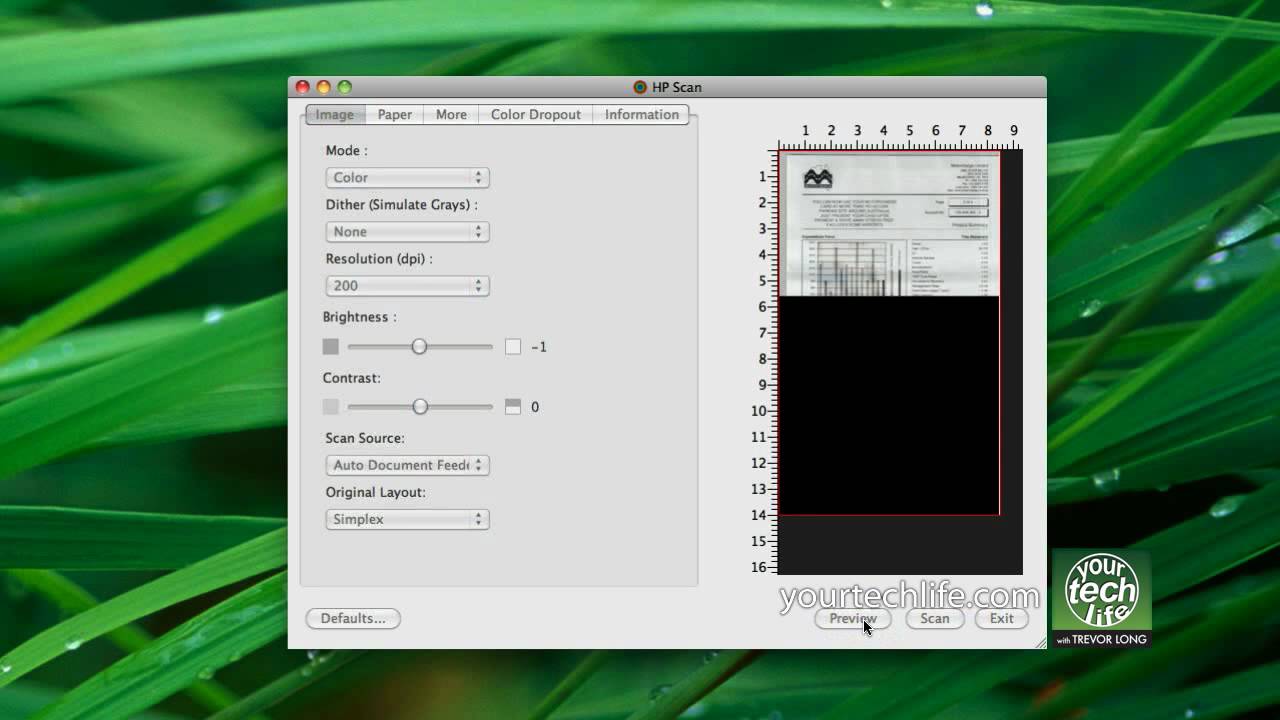Open the Mode dropdown showing Color

(407, 177)
